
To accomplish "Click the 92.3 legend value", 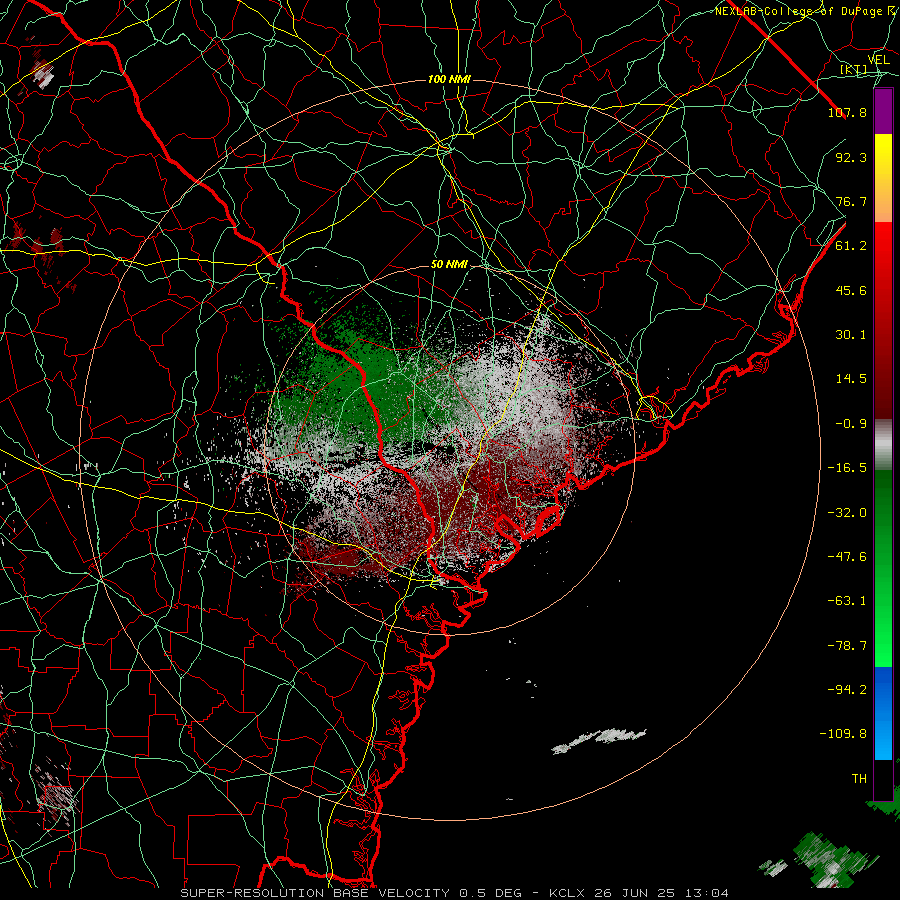I will coord(851,157).
